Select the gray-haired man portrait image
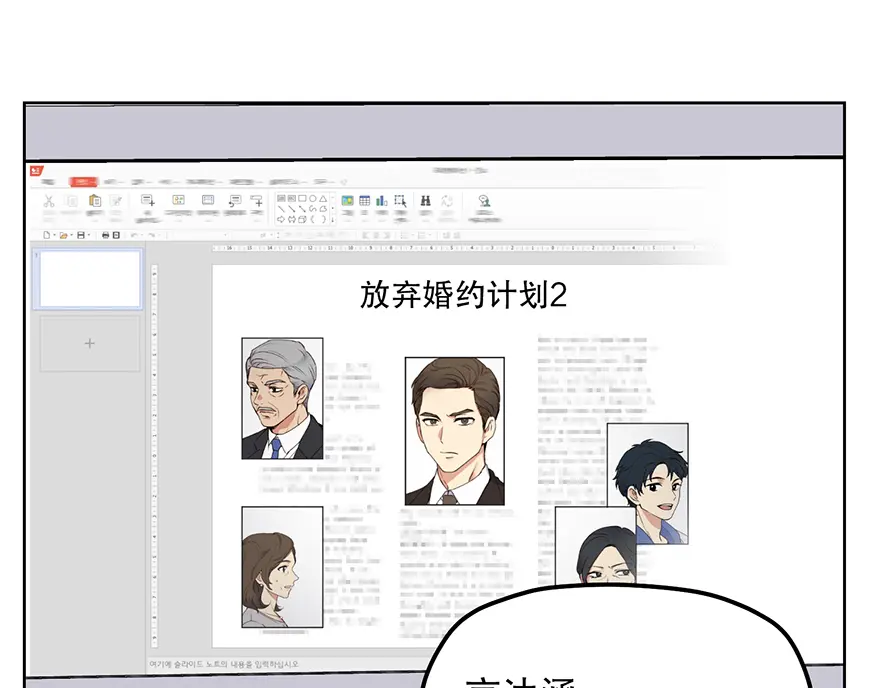Image resolution: width=880 pixels, height=688 pixels. coord(282,398)
